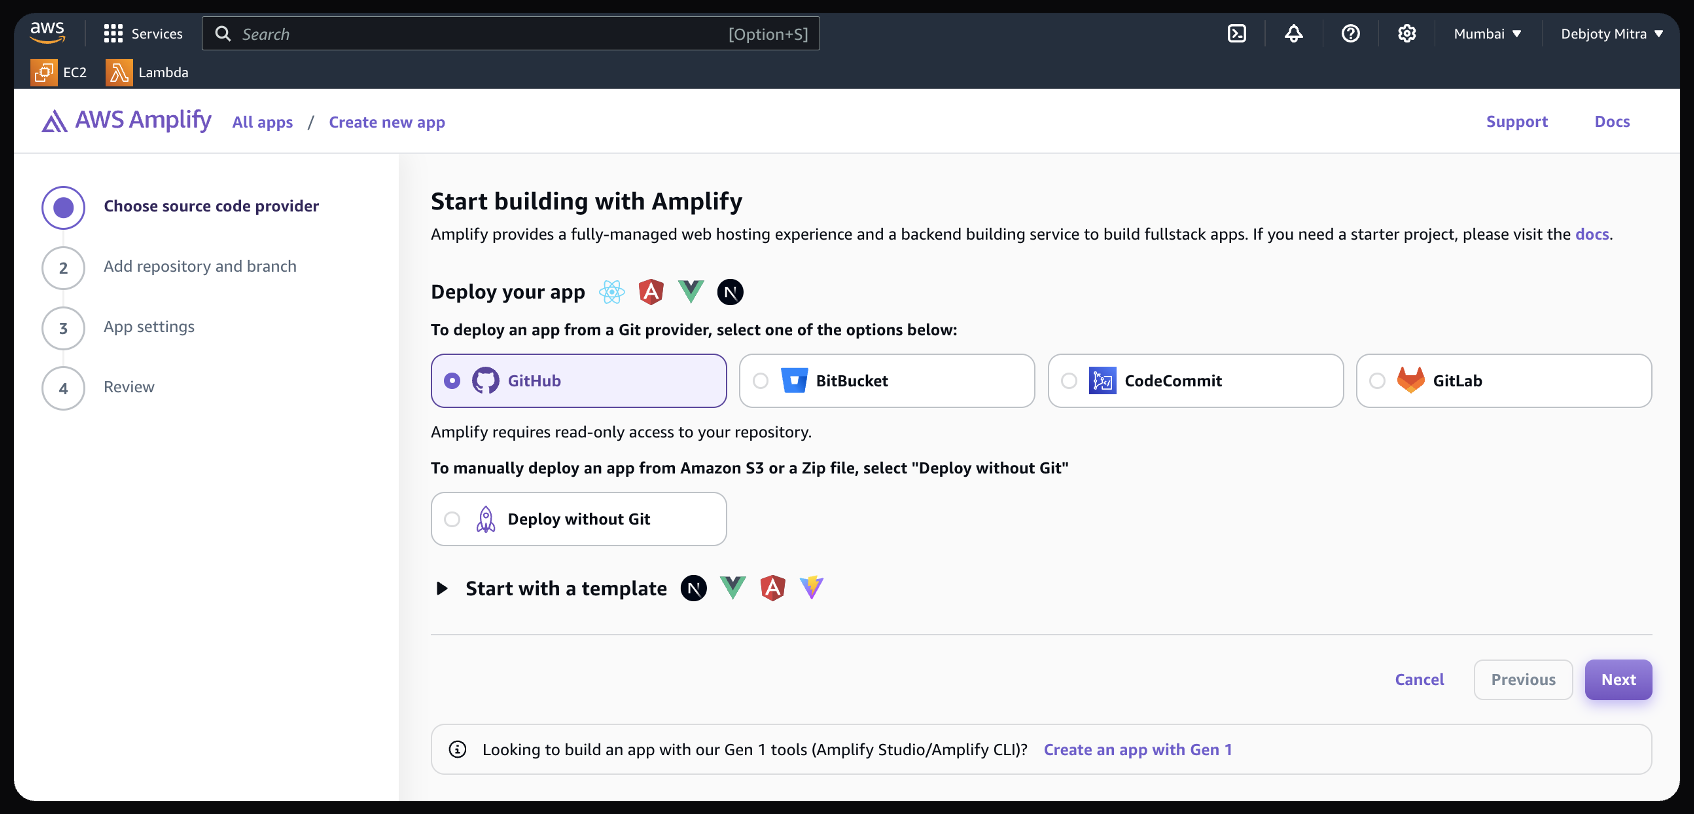
Task: Open Create an app with Gen 1 link
Action: click(x=1138, y=750)
